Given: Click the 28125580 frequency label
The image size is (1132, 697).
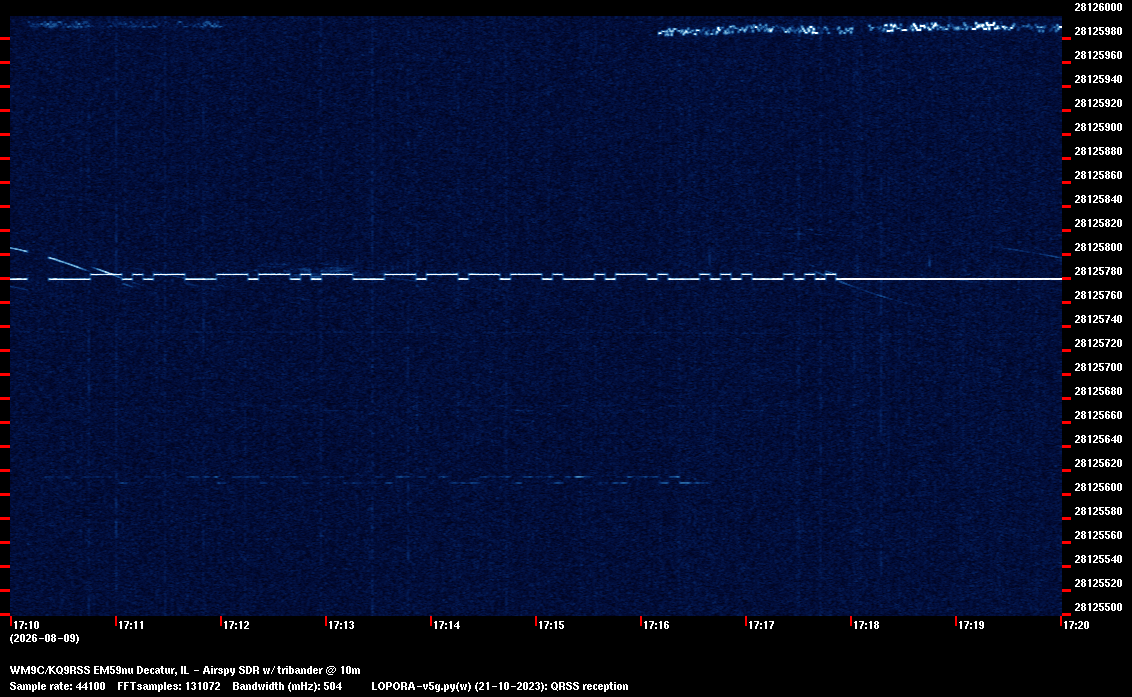Looking at the screenshot, I should click(x=1098, y=511).
